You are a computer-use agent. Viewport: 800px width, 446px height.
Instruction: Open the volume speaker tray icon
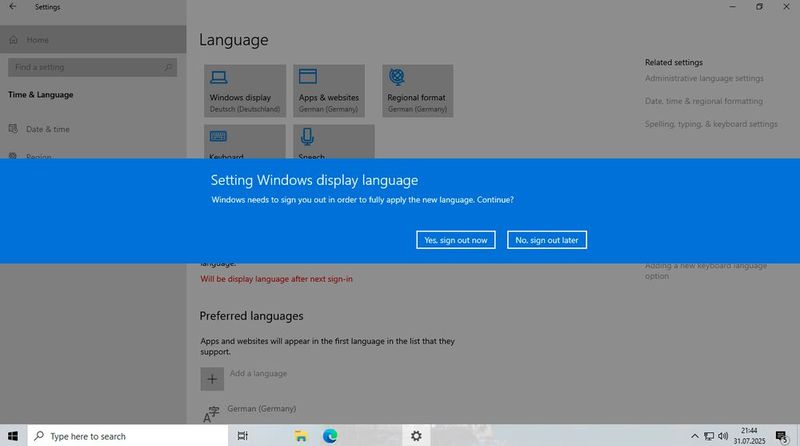click(723, 436)
